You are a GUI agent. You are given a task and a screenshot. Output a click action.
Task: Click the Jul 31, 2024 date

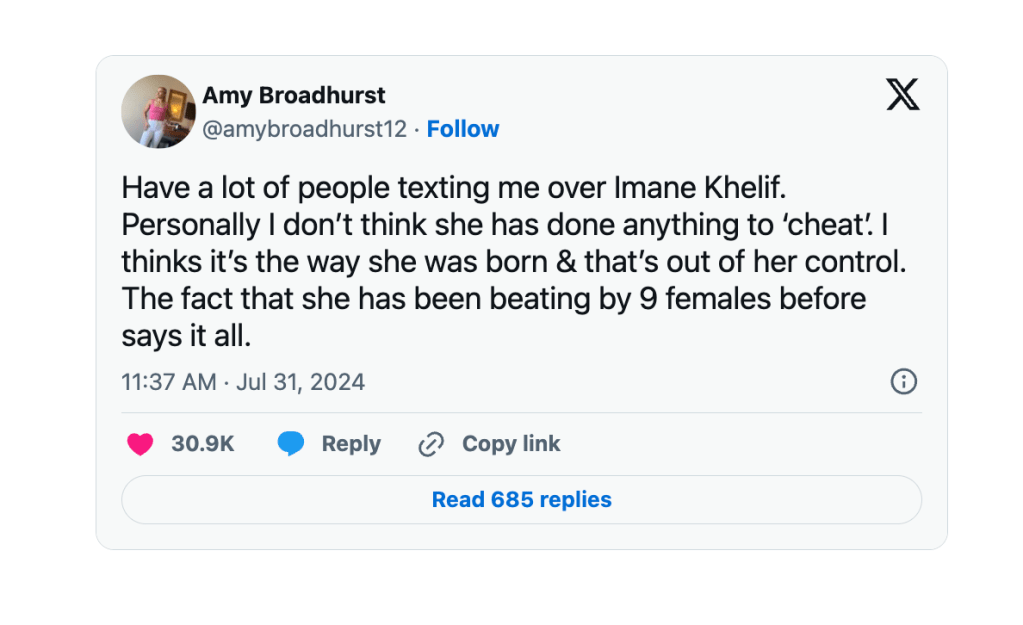tap(300, 382)
